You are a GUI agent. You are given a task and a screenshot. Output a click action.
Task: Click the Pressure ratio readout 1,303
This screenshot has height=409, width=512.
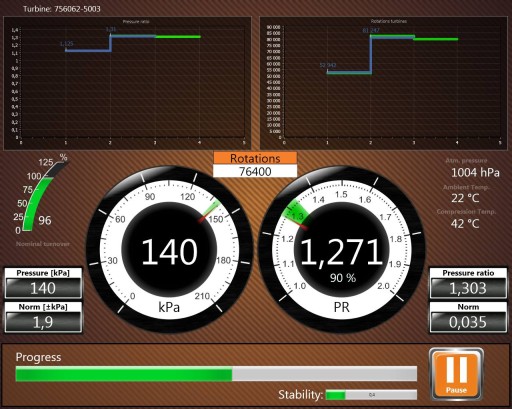click(468, 288)
